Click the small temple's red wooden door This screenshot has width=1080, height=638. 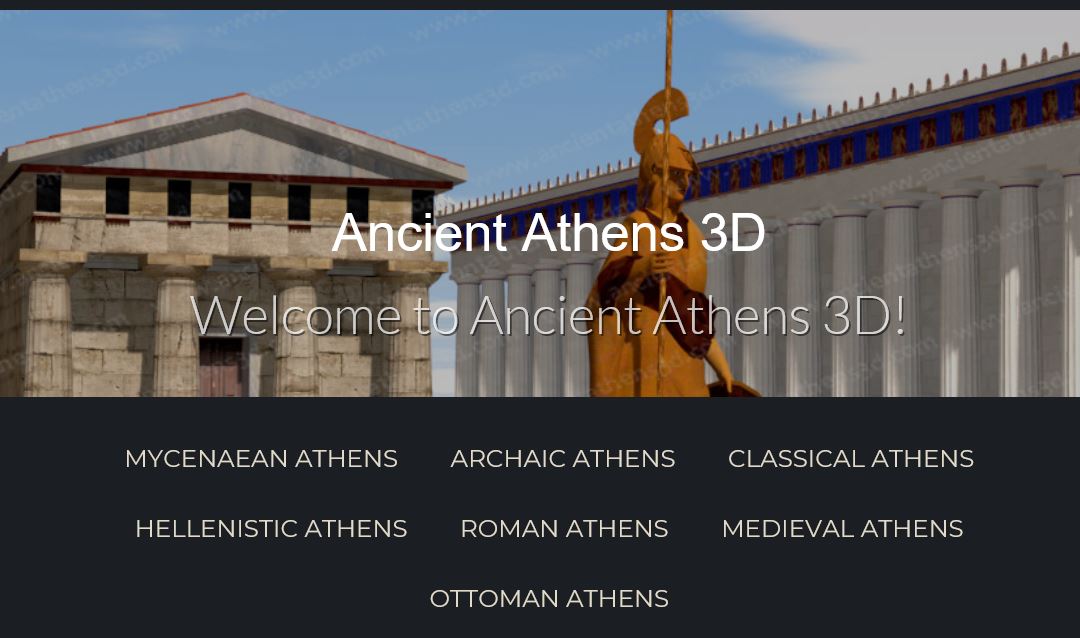coord(220,367)
